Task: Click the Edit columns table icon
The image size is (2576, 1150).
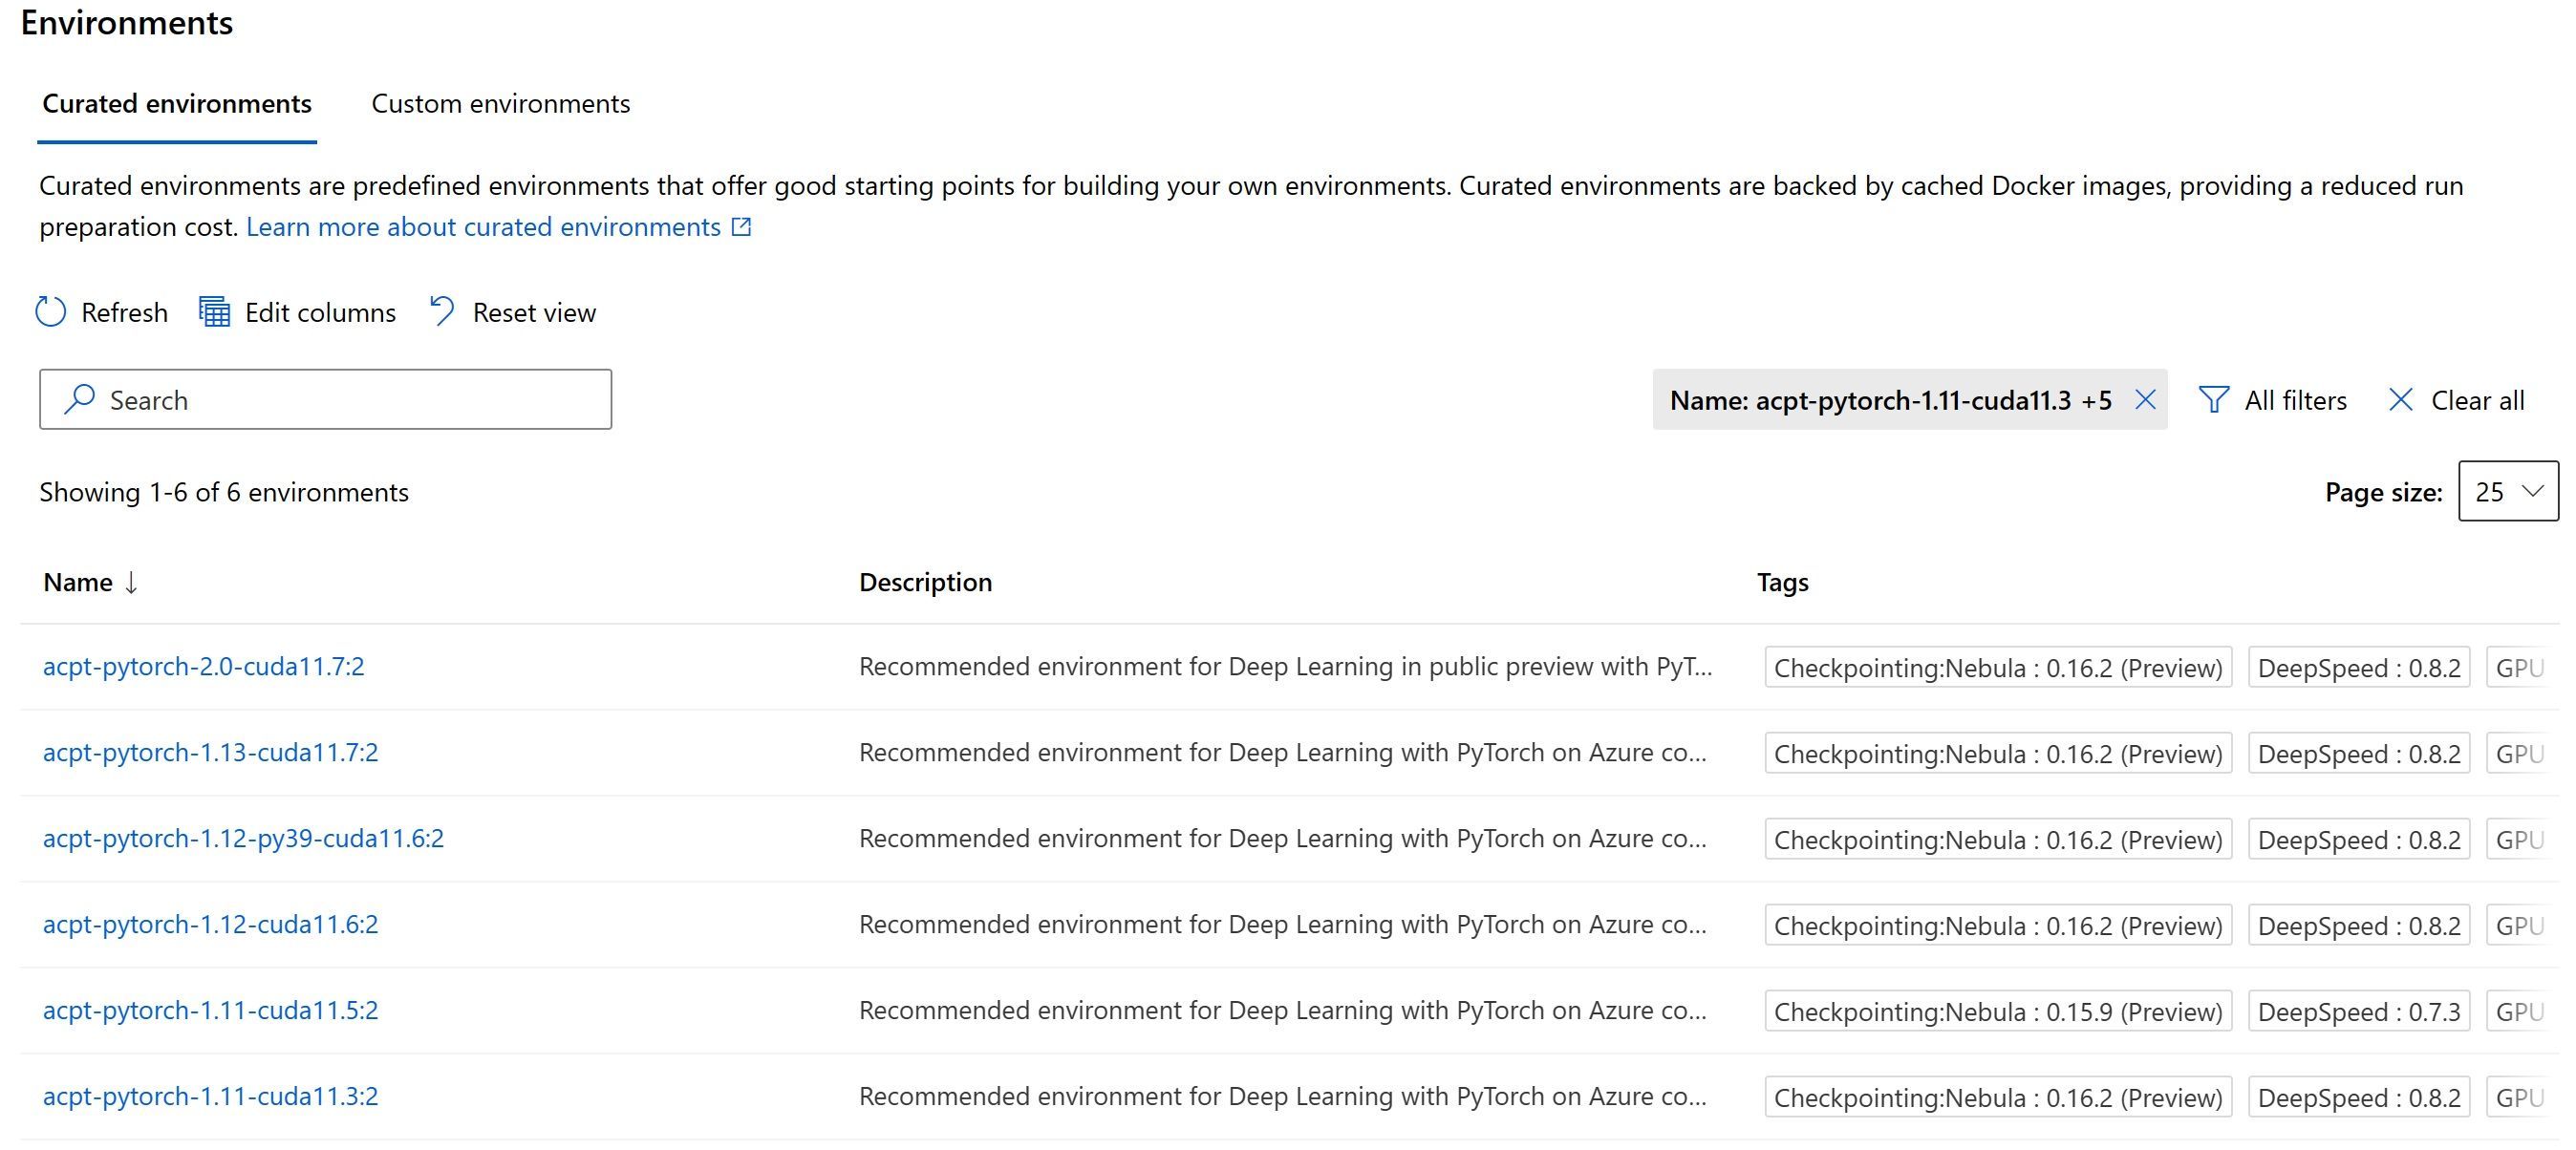Action: [x=214, y=312]
